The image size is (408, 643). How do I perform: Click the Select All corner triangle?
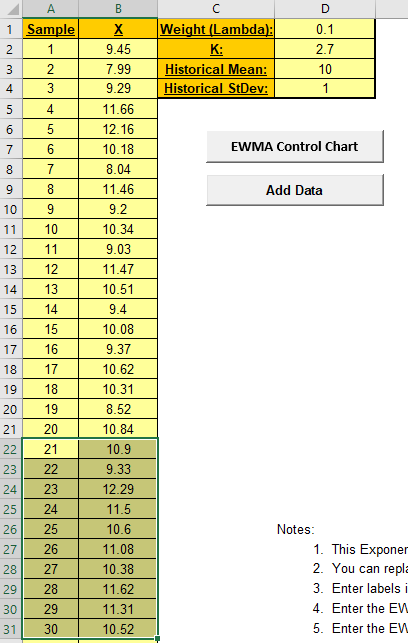[11, 9]
